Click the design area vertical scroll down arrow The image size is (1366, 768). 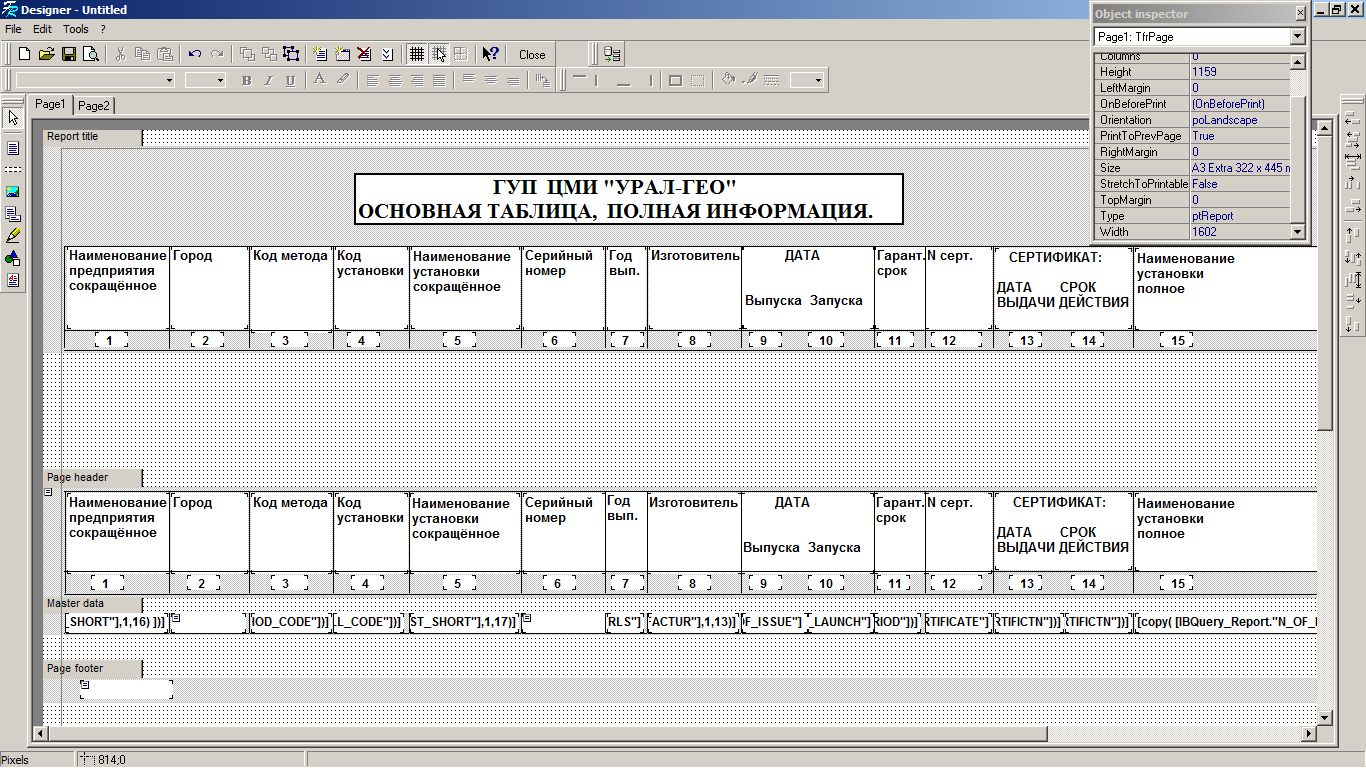tap(1324, 718)
